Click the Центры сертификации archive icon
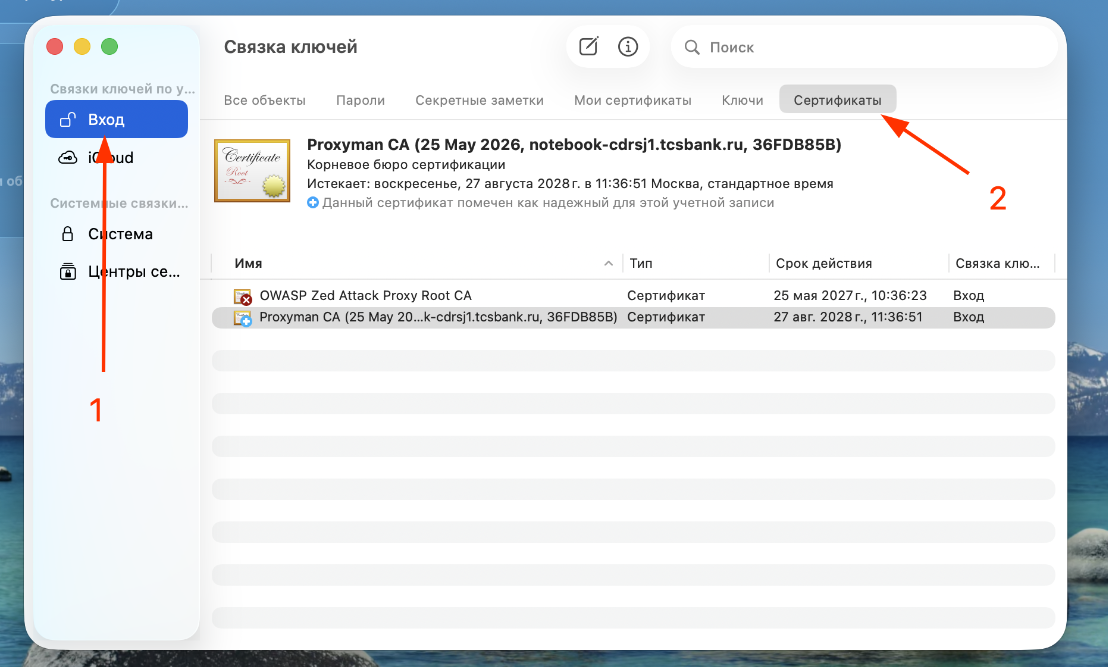Image resolution: width=1108 pixels, height=667 pixels. (x=68, y=271)
